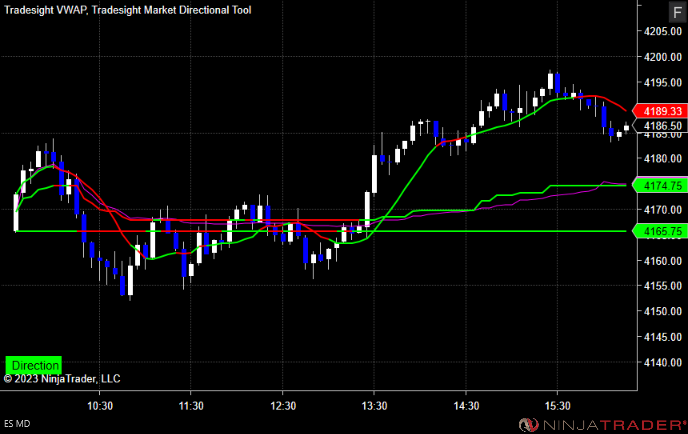Click the 15:30 time axis label

pos(557,406)
